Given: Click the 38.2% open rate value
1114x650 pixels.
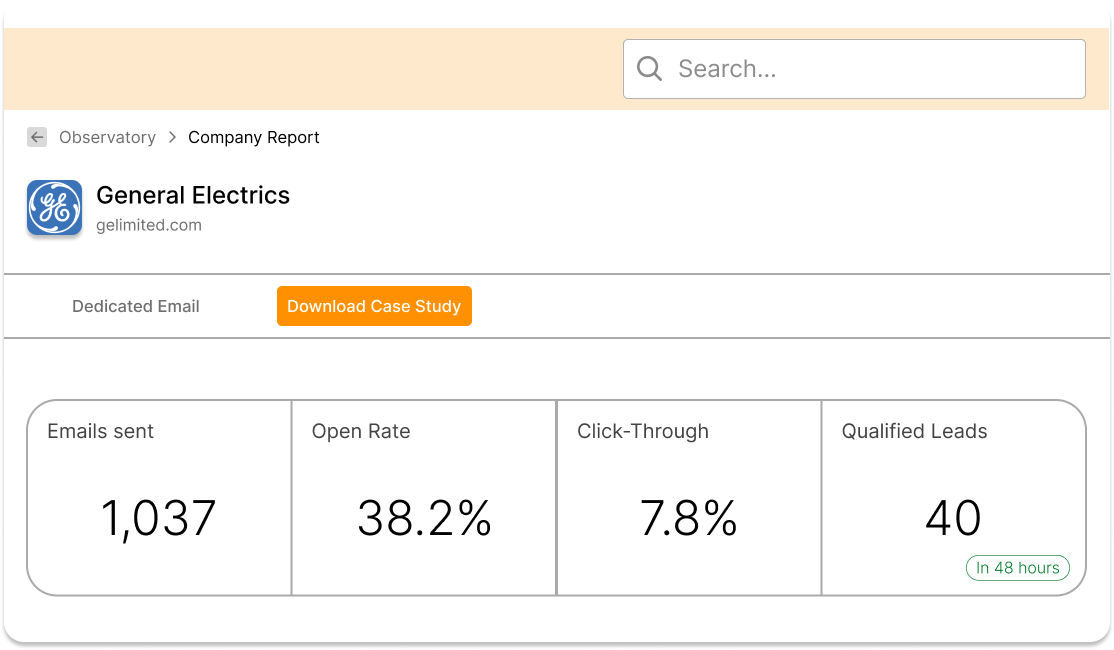Looking at the screenshot, I should click(x=424, y=519).
